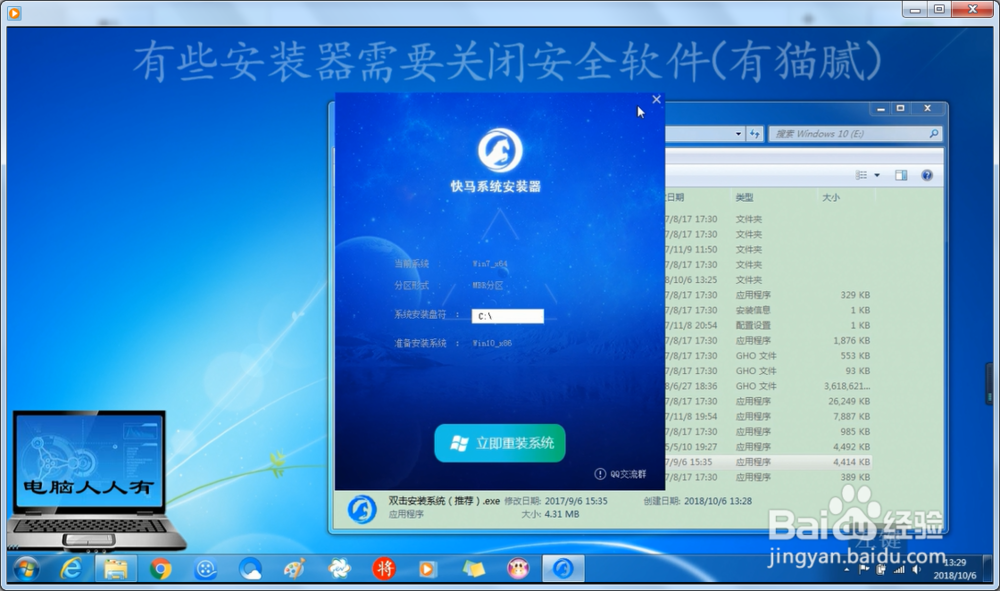Select the folder row dated 7/11/9 11:50

tap(768, 249)
